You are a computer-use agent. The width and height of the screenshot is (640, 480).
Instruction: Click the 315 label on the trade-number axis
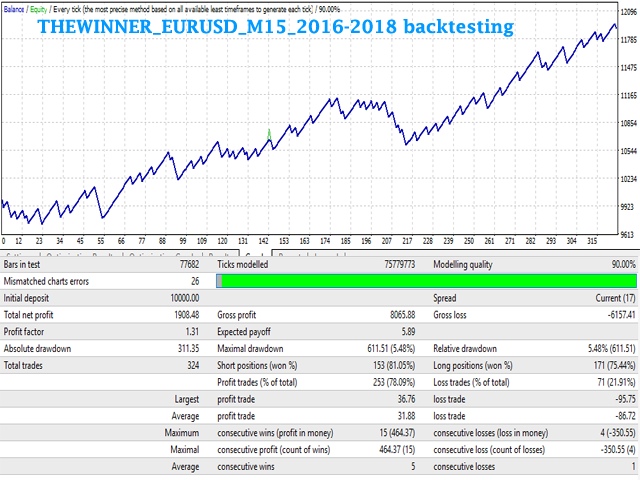click(592, 241)
